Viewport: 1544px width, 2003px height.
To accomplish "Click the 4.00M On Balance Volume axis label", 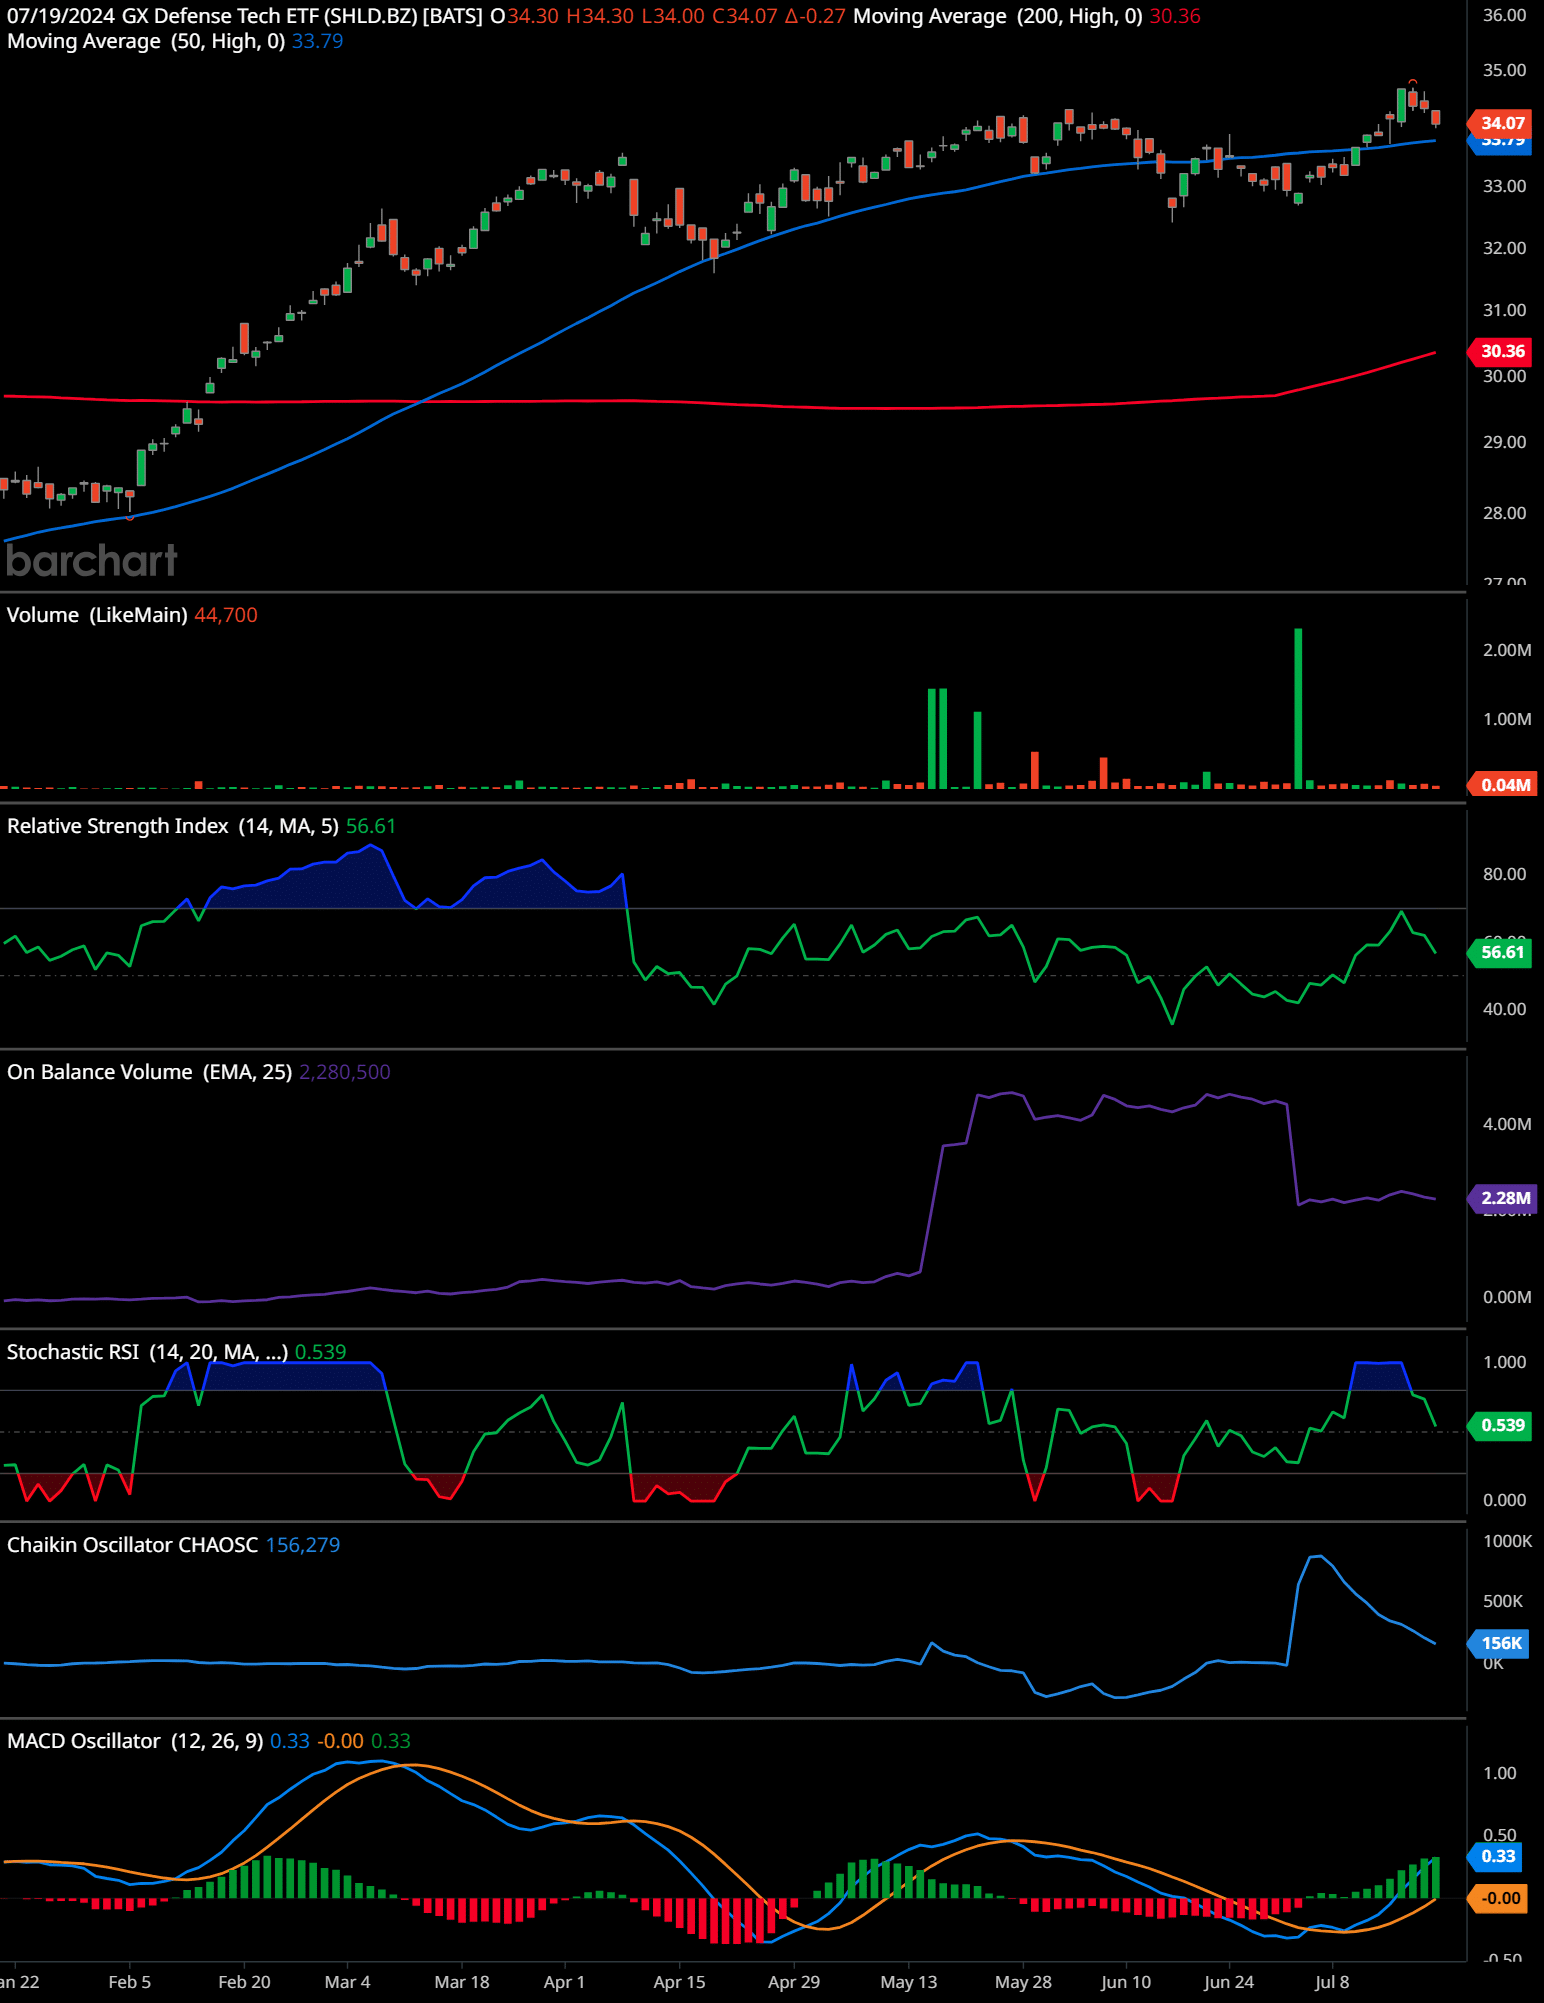I will point(1507,1124).
